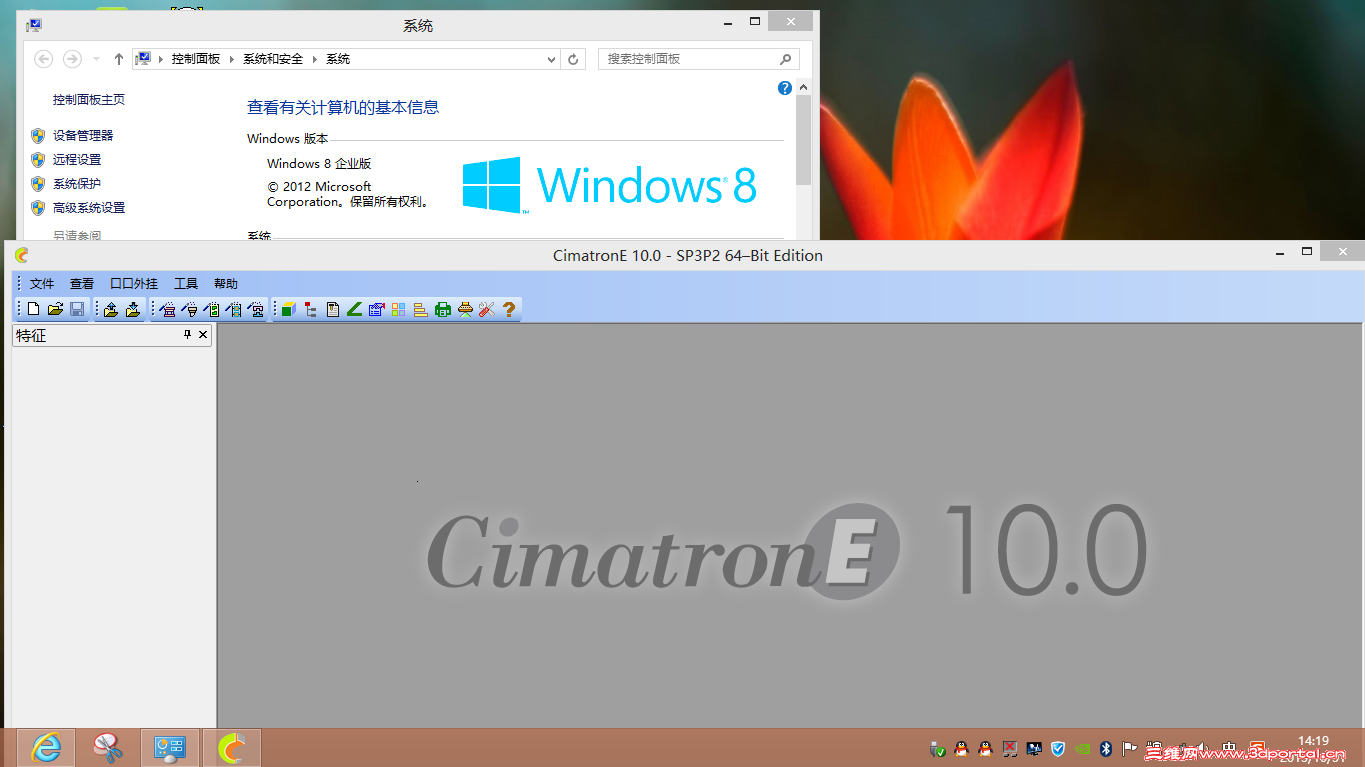Click the scroll up arrow in System window
1365x767 pixels.
coord(804,88)
